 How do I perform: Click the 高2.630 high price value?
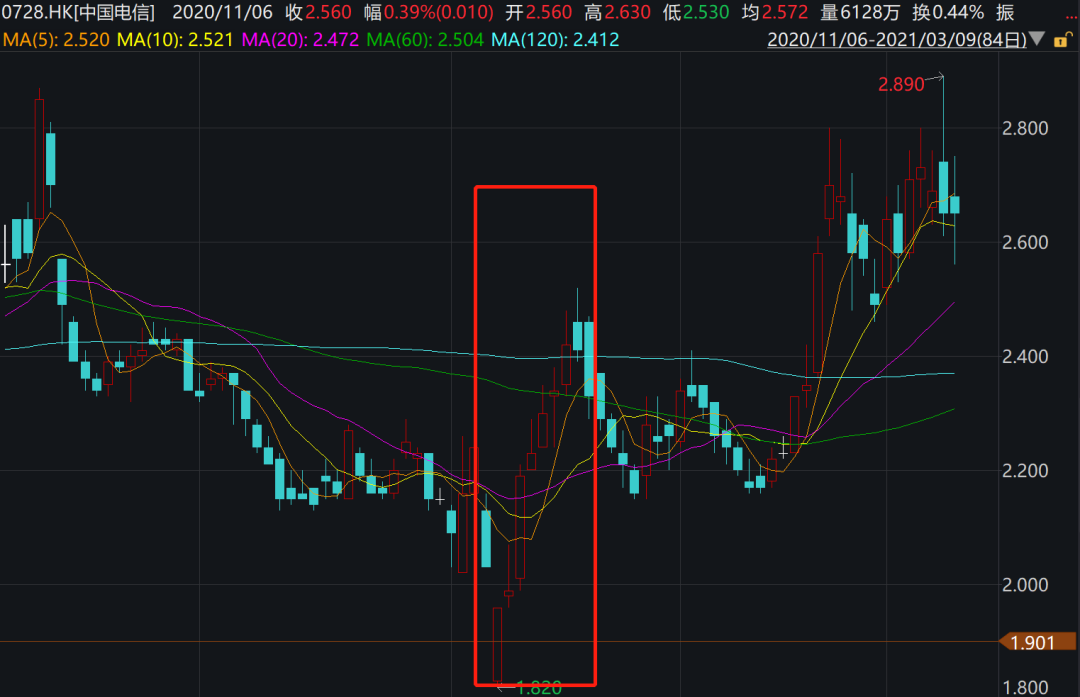click(617, 12)
